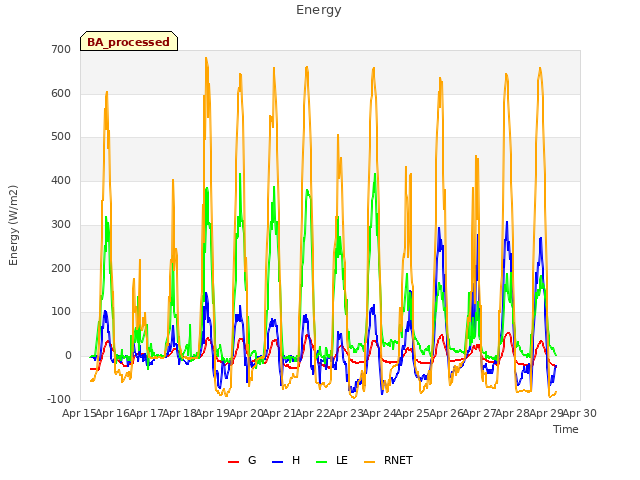
Task: Click the Apr 30 x-axis label
Action: click(x=580, y=413)
